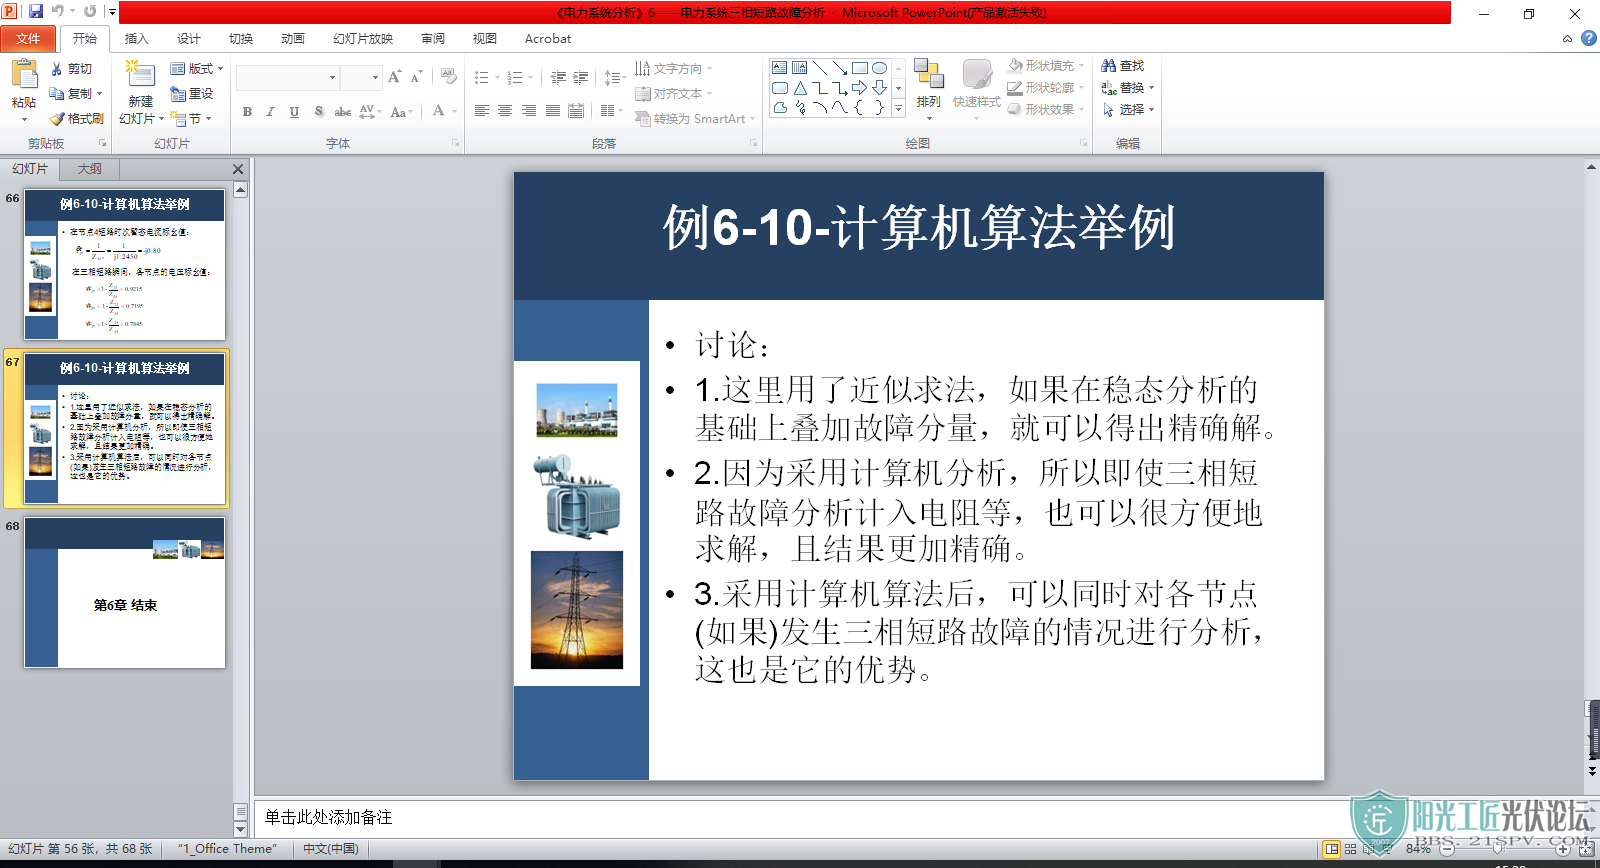Viewport: 1600px width, 868px height.
Task: Close the slide thumbnail pane with X
Action: 238,169
